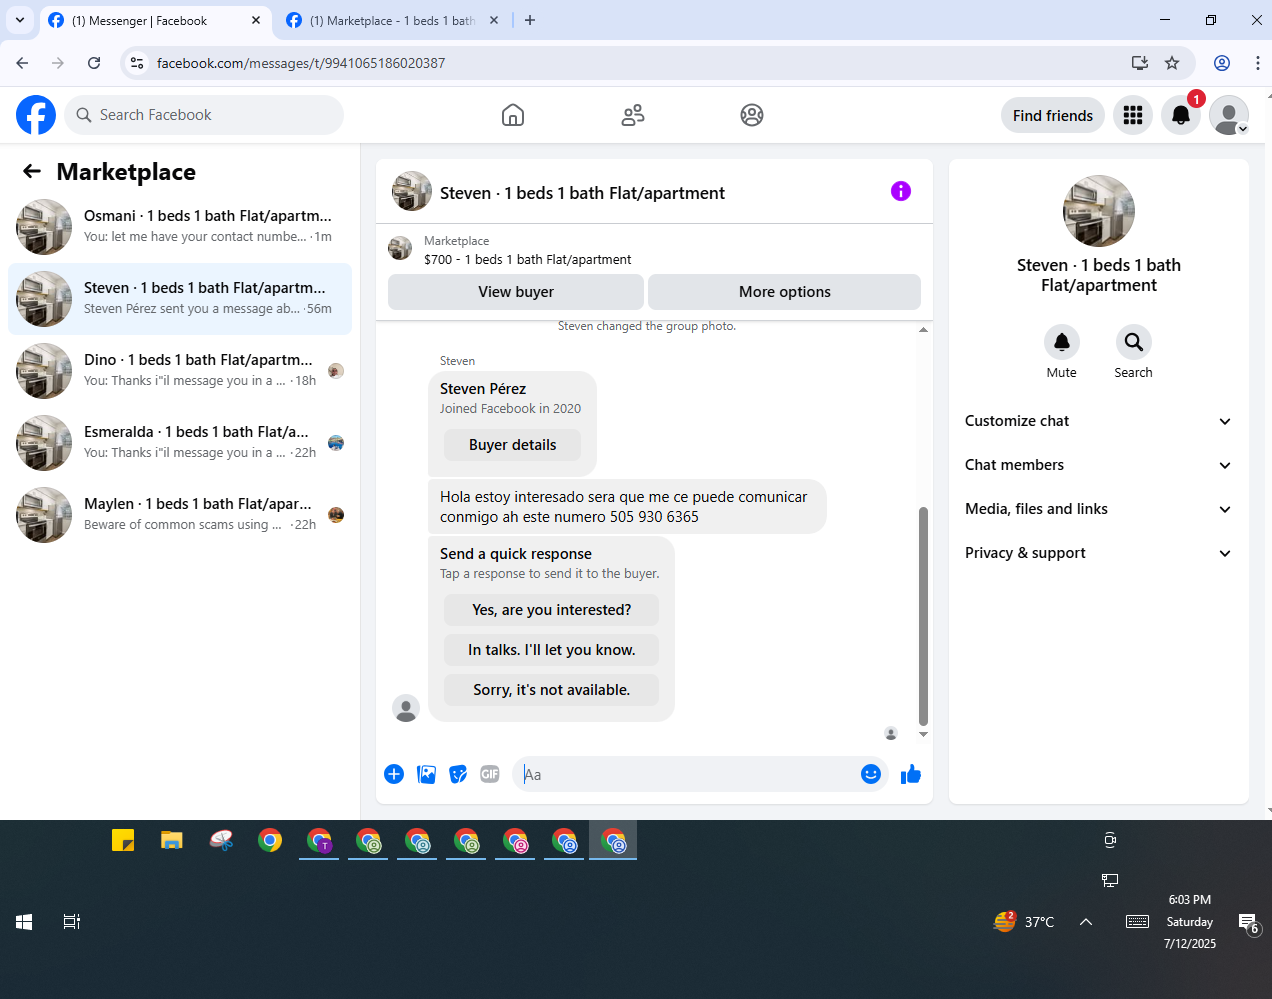Choose a sticker in composer
This screenshot has width=1272, height=999.
pos(458,774)
